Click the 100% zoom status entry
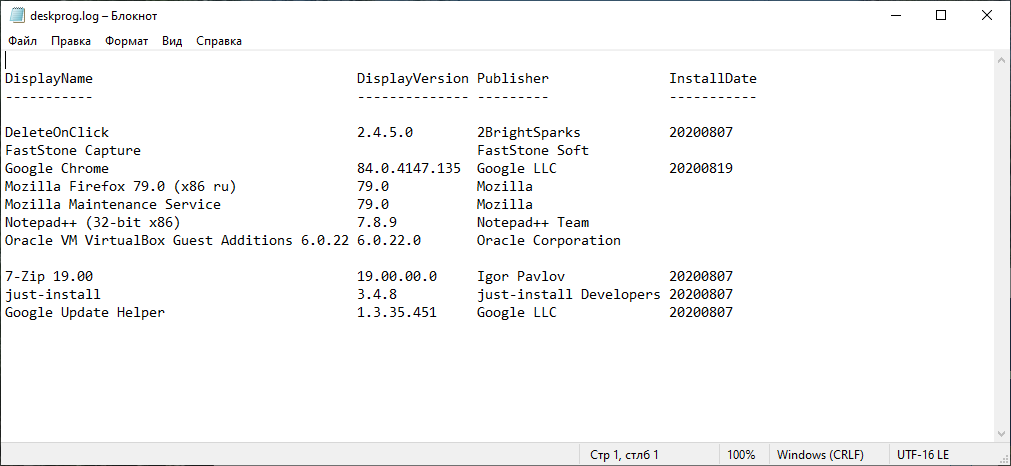1011x466 pixels. pos(741,454)
